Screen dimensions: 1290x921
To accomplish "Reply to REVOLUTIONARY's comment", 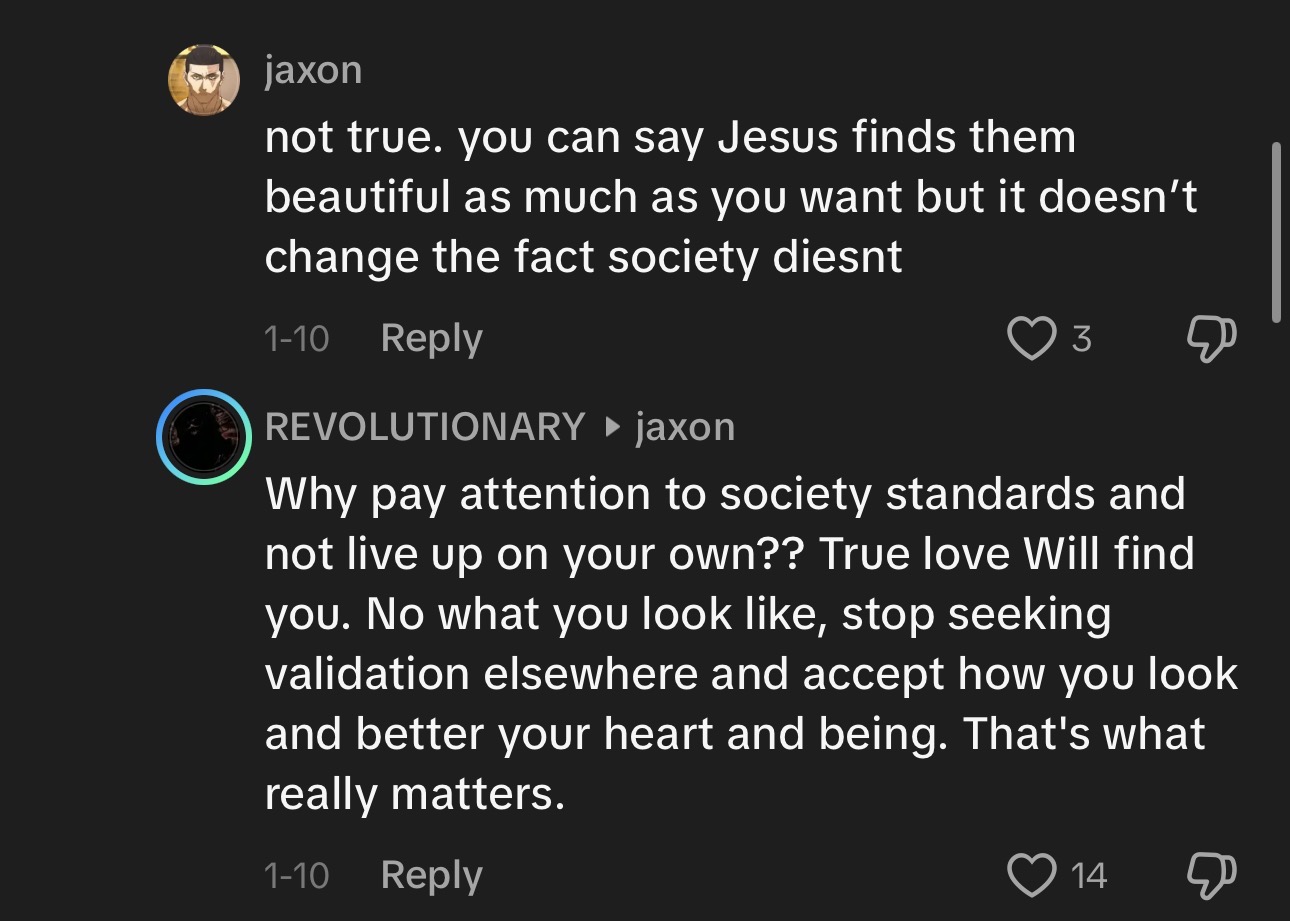I will [431, 876].
